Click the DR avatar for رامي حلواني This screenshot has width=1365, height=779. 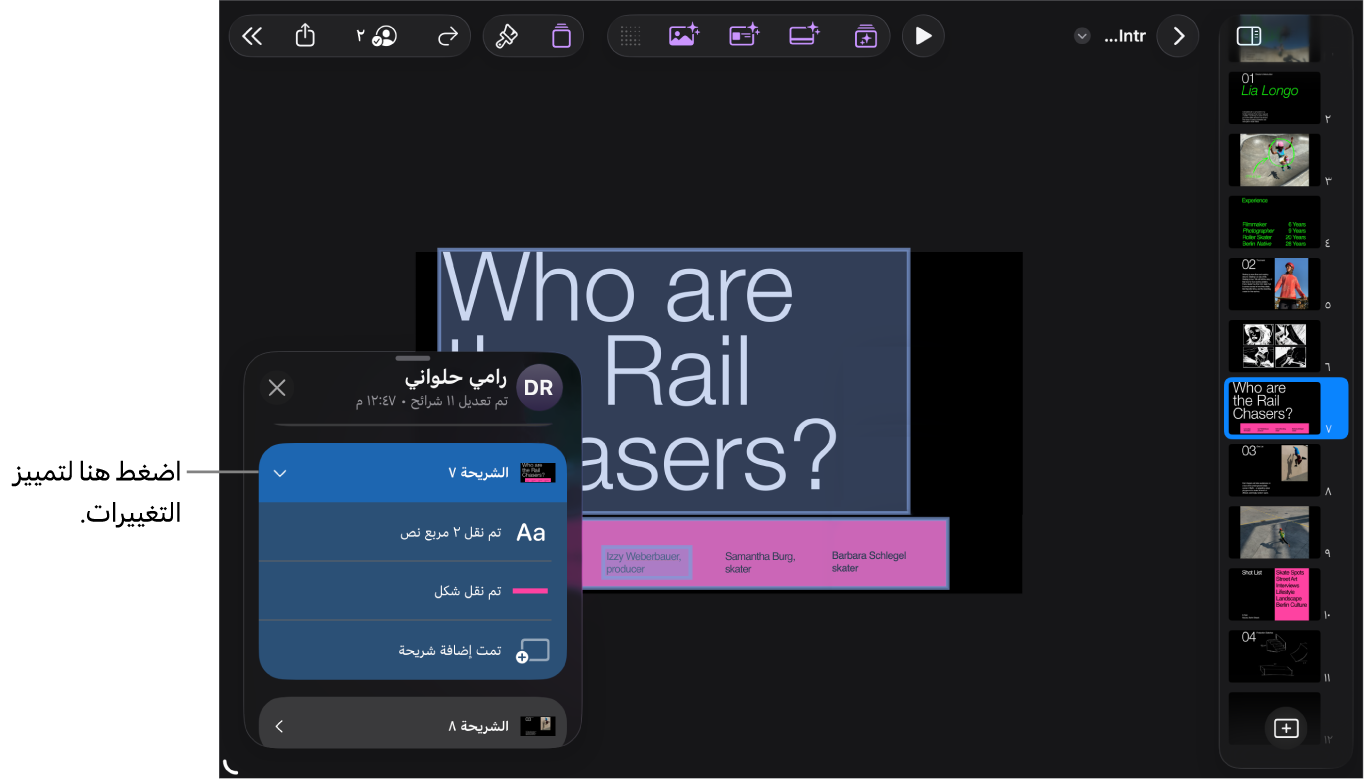coord(538,388)
